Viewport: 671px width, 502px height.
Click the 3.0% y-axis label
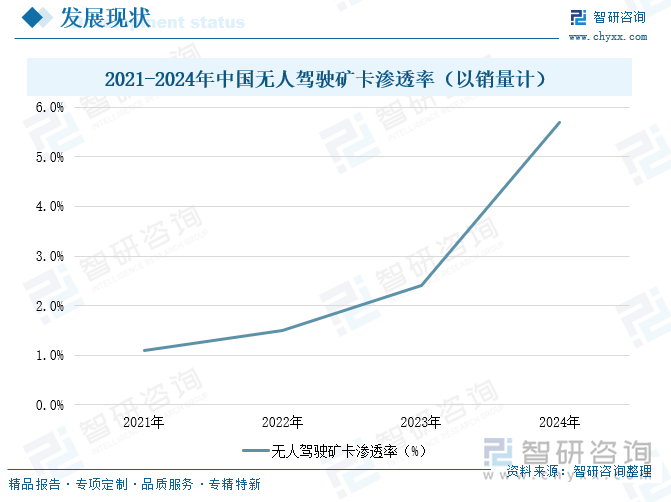50,256
